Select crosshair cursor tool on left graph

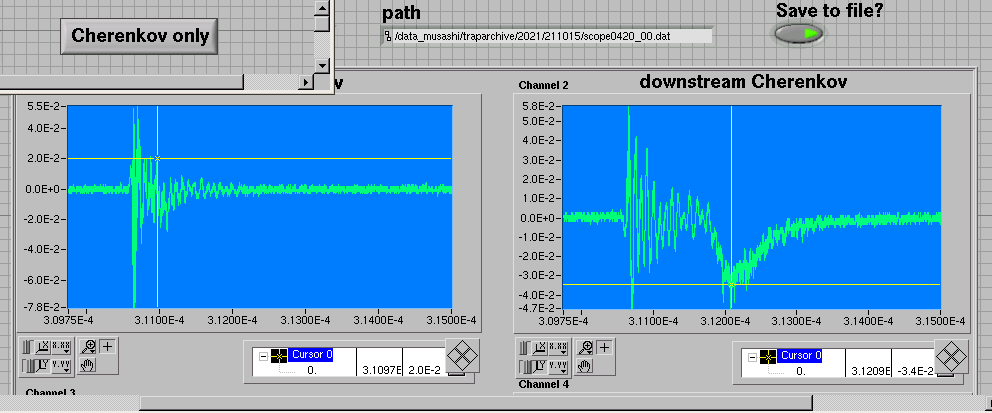point(108,347)
